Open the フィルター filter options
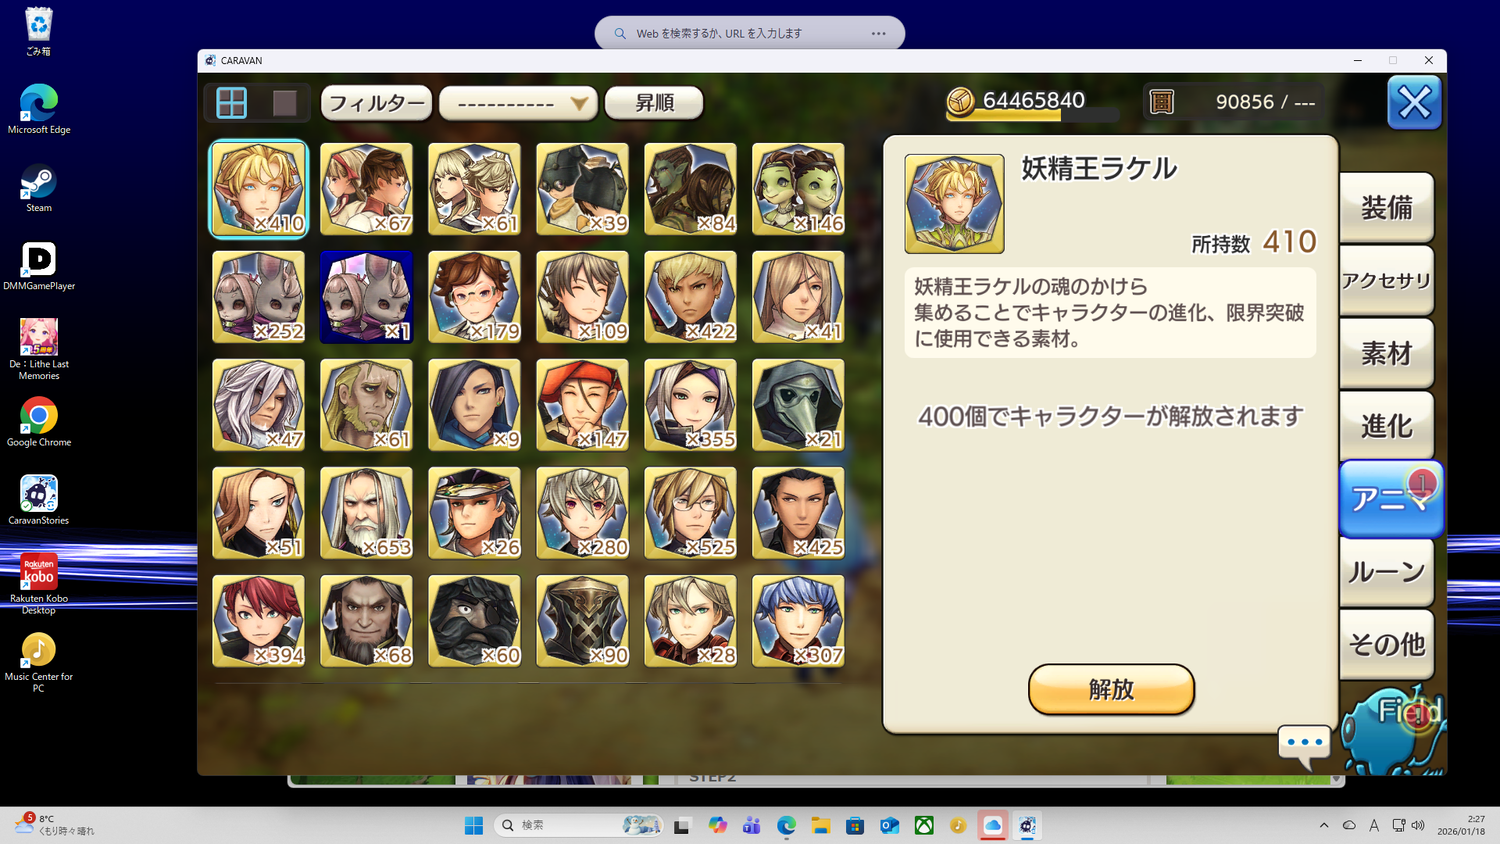 coord(376,102)
